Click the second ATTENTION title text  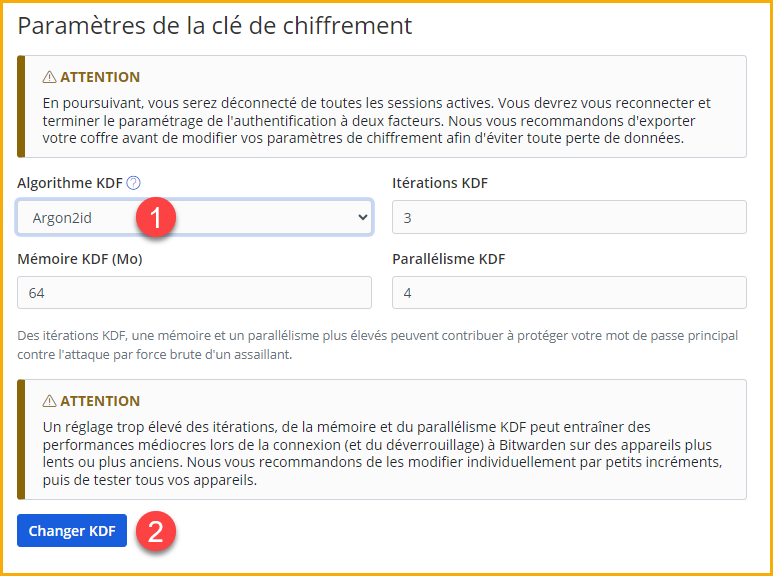pos(100,401)
